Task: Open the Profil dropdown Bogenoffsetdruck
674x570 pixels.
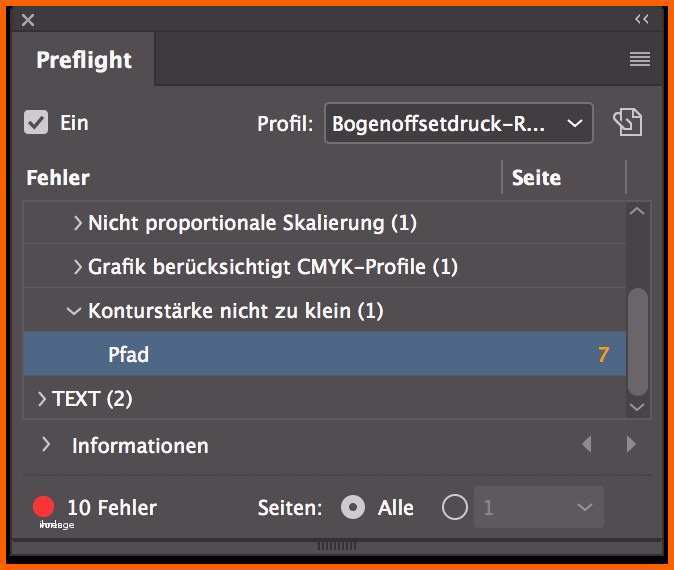Action: point(459,123)
